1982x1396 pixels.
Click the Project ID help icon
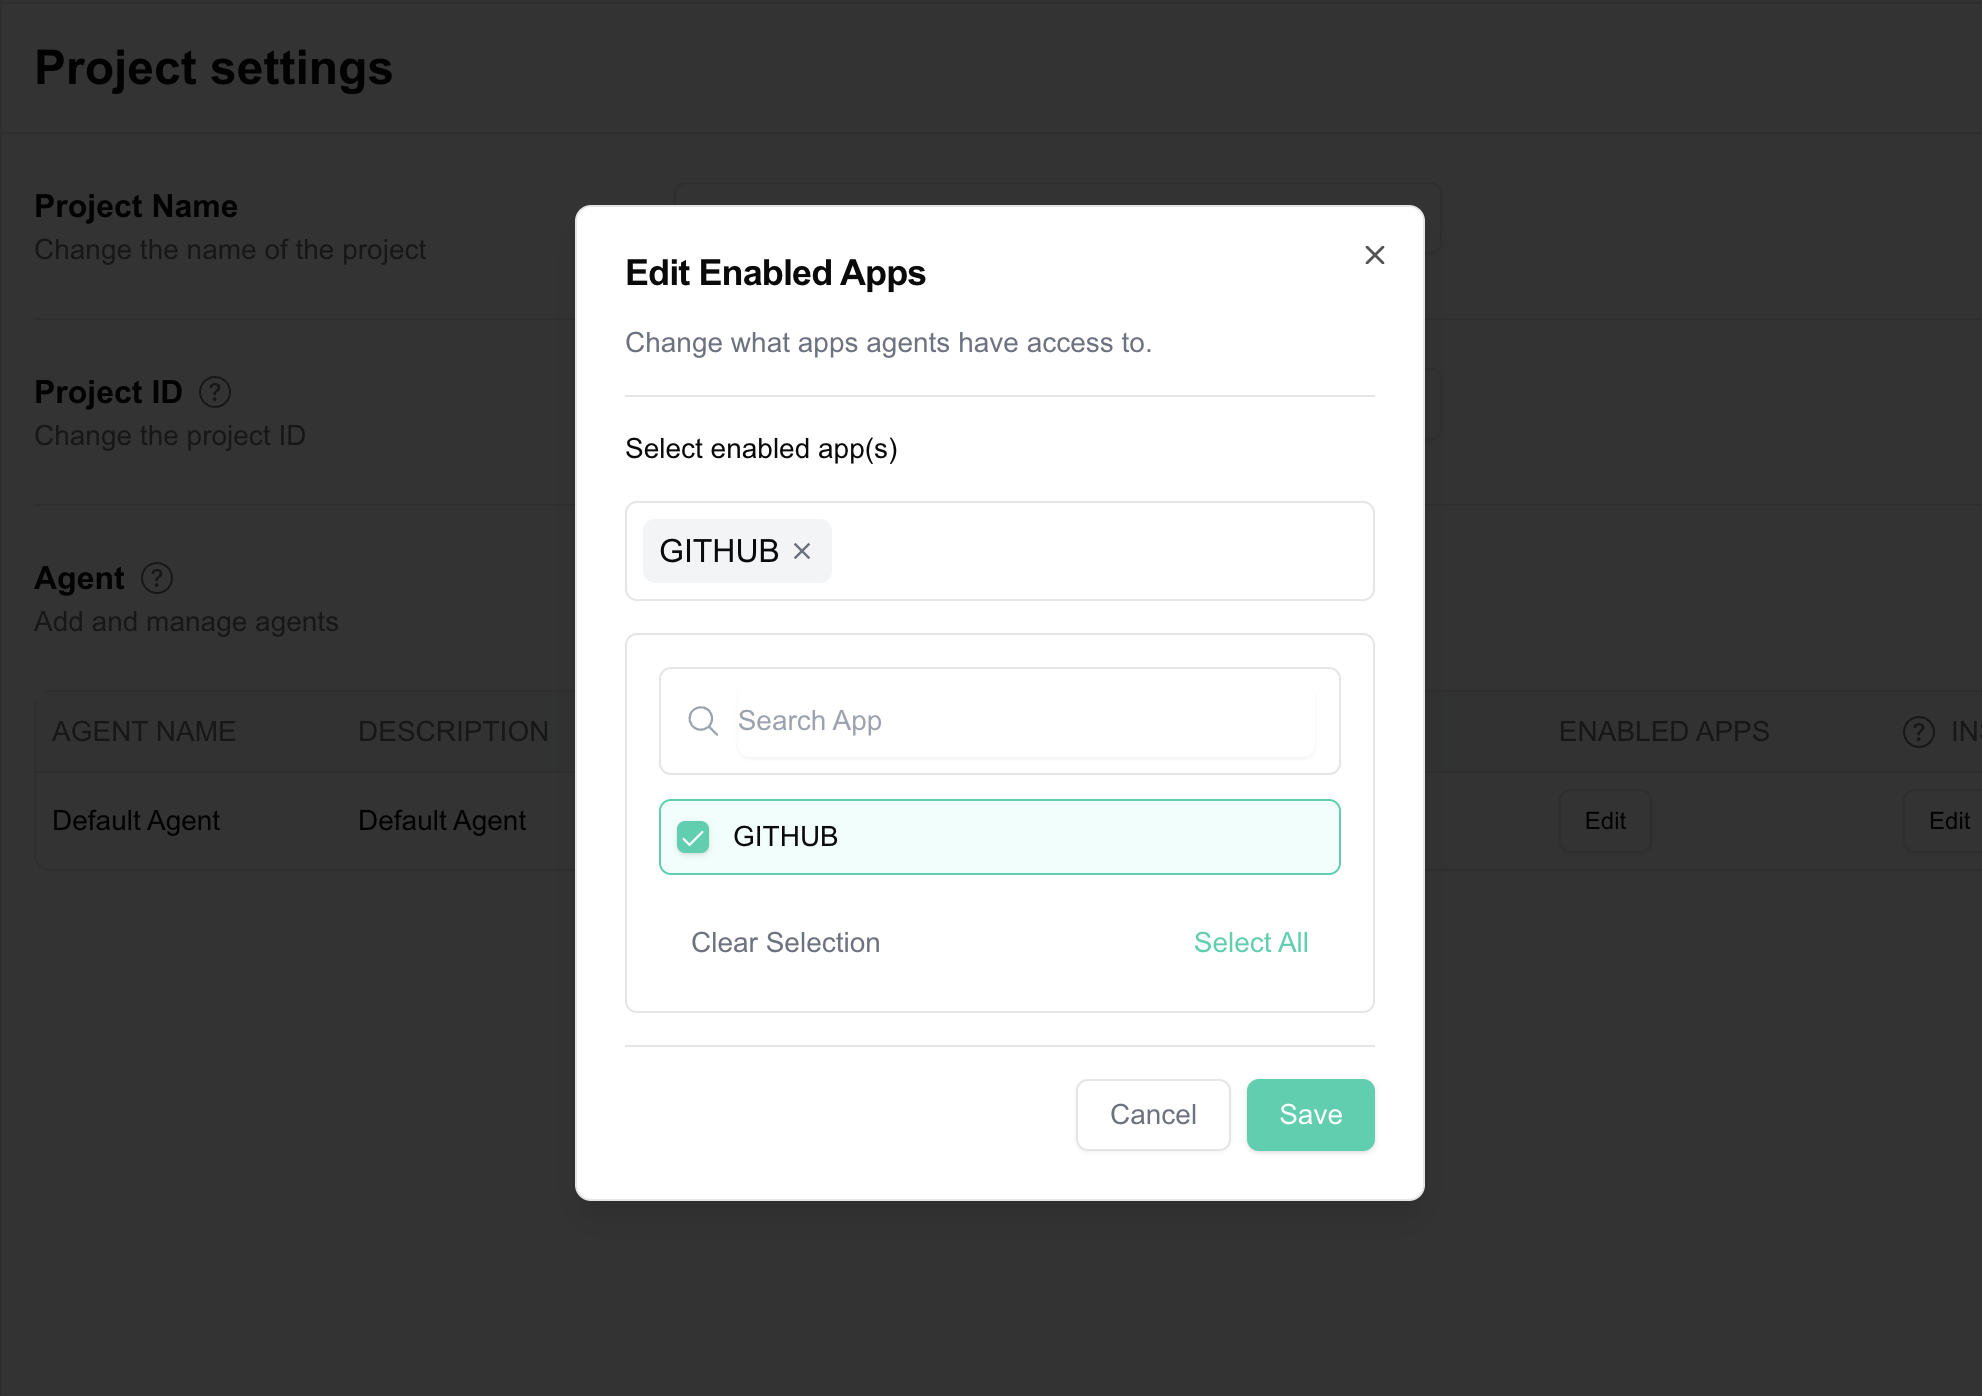[215, 392]
